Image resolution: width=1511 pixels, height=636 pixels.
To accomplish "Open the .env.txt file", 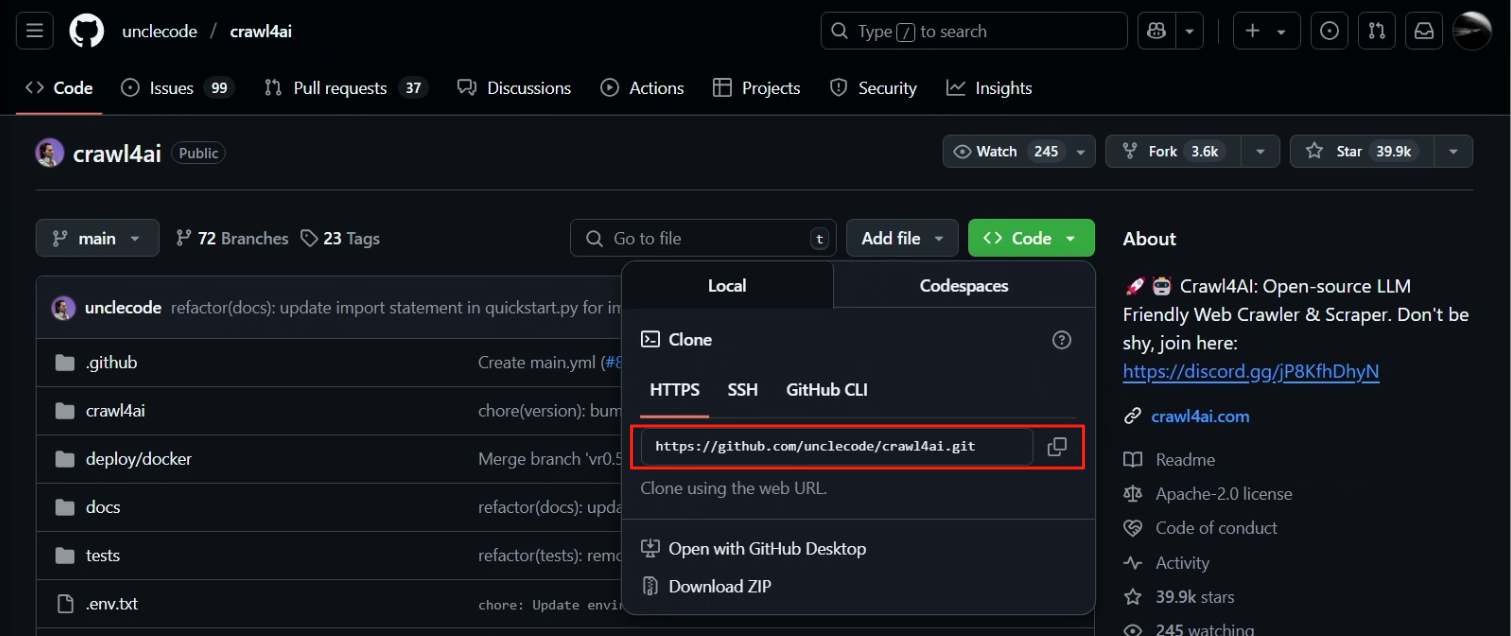I will [x=112, y=603].
